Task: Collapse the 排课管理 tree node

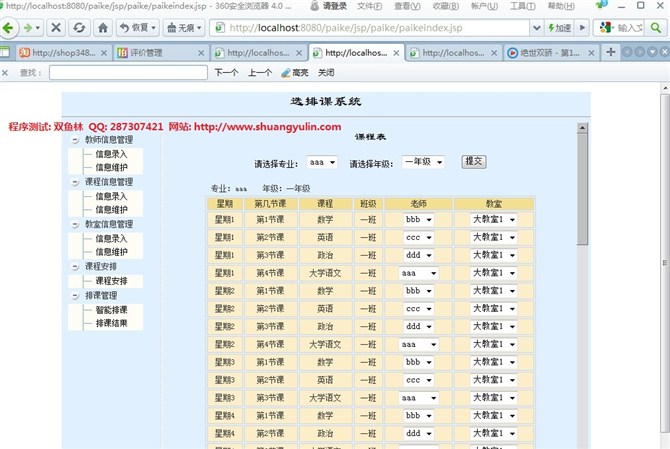Action: point(75,296)
